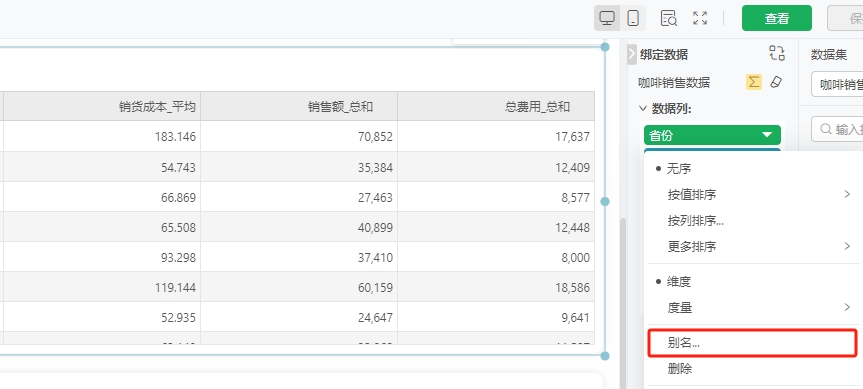Open the preview search icon
Image resolution: width=863 pixels, height=389 pixels.
pyautogui.click(x=669, y=18)
